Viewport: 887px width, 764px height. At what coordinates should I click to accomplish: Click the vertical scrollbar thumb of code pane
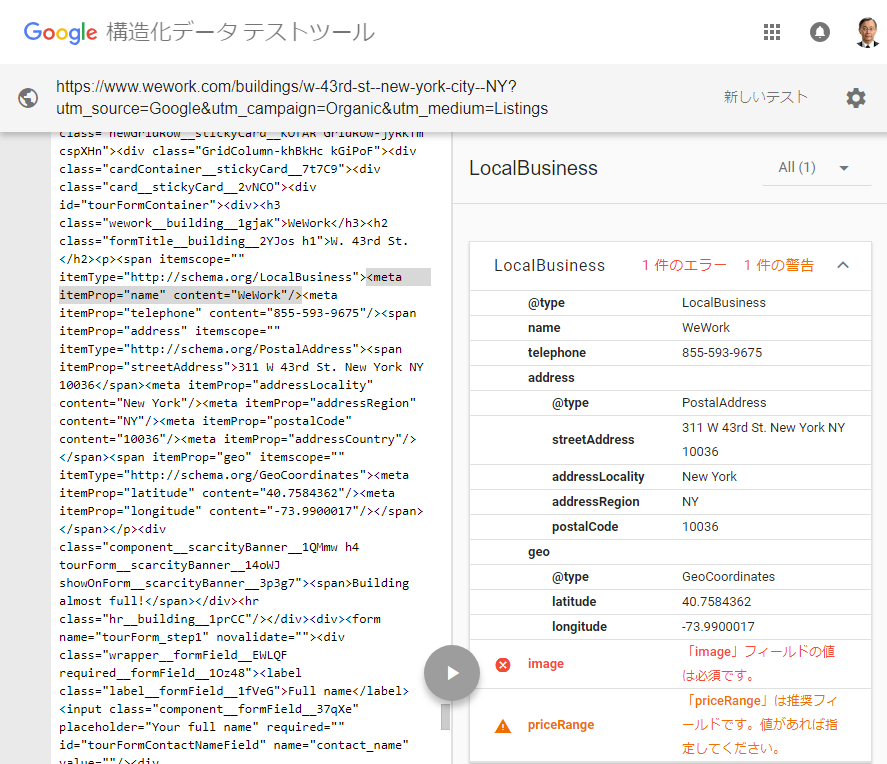[x=445, y=716]
